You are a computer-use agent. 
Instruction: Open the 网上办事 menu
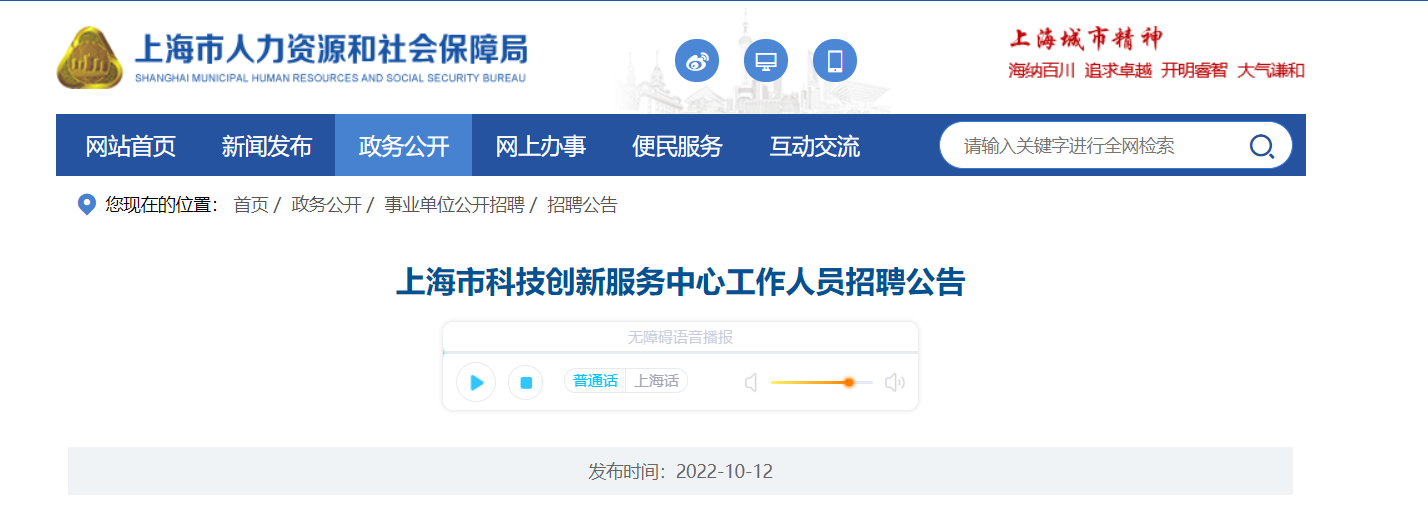point(540,146)
